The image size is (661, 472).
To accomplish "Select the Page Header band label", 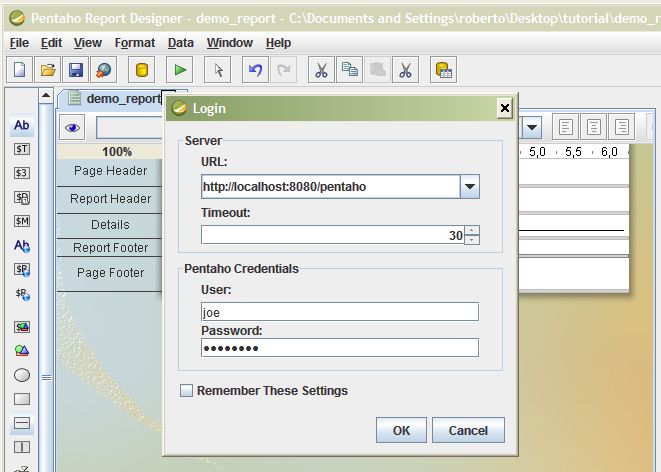I will (110, 171).
